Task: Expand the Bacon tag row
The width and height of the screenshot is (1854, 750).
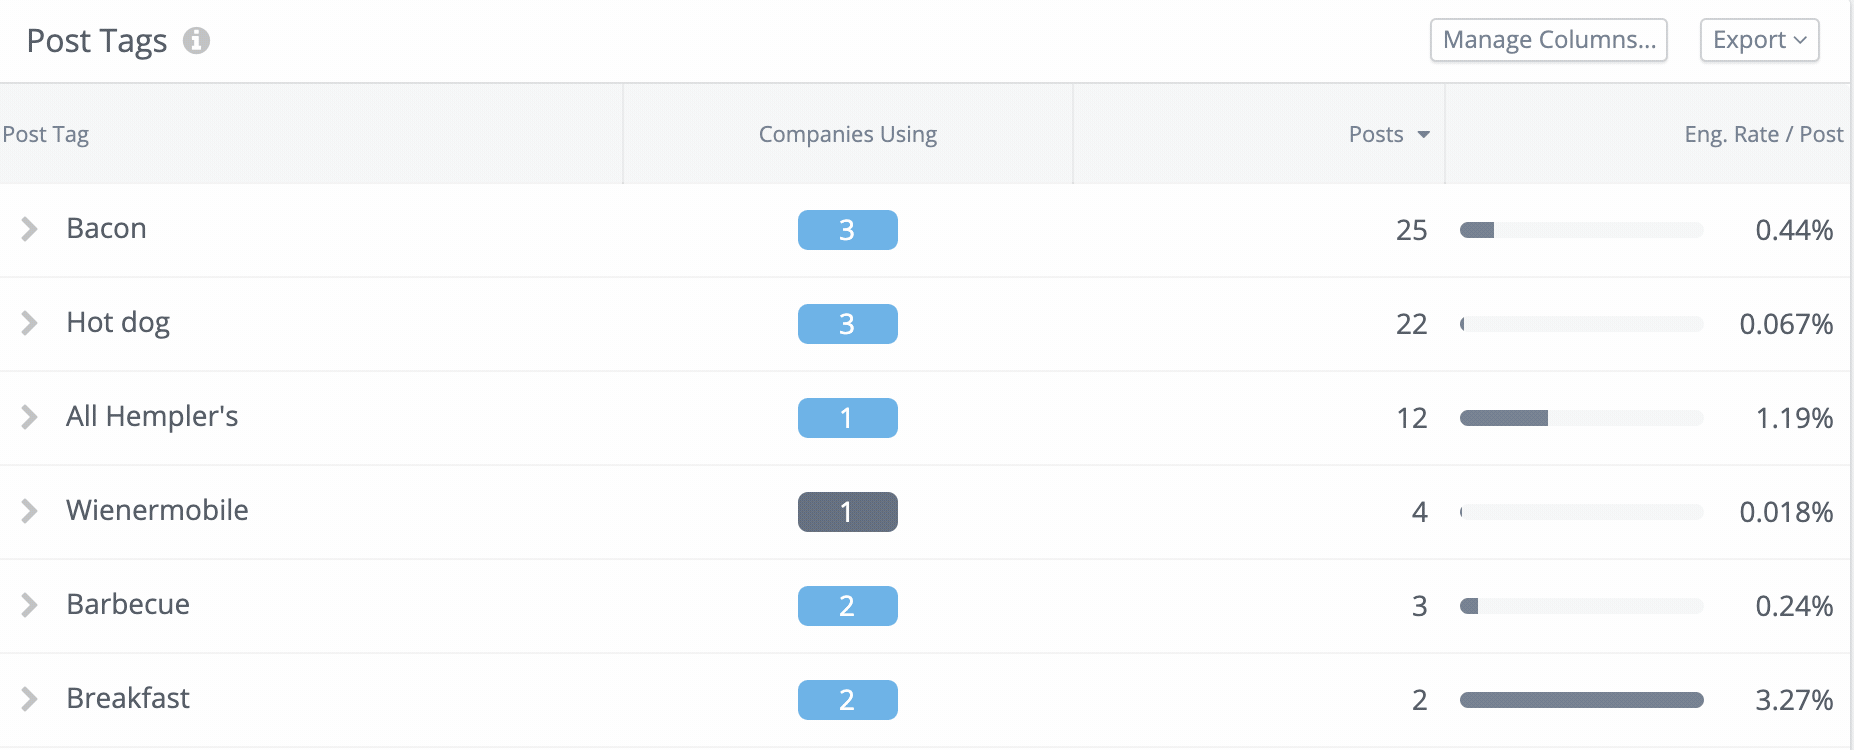Action: point(30,229)
